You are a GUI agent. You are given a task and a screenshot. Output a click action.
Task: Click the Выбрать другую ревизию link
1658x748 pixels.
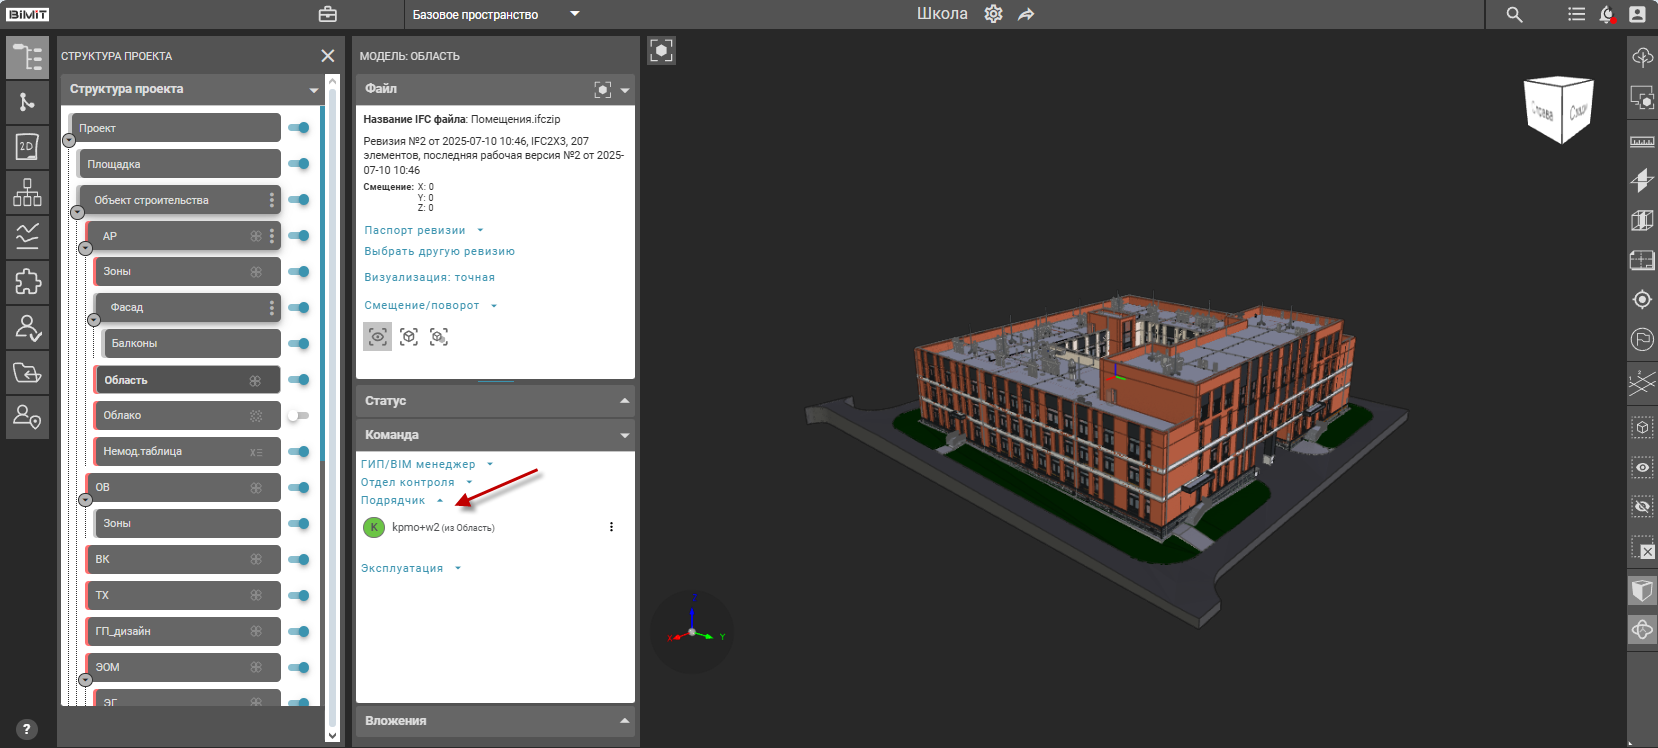point(439,252)
